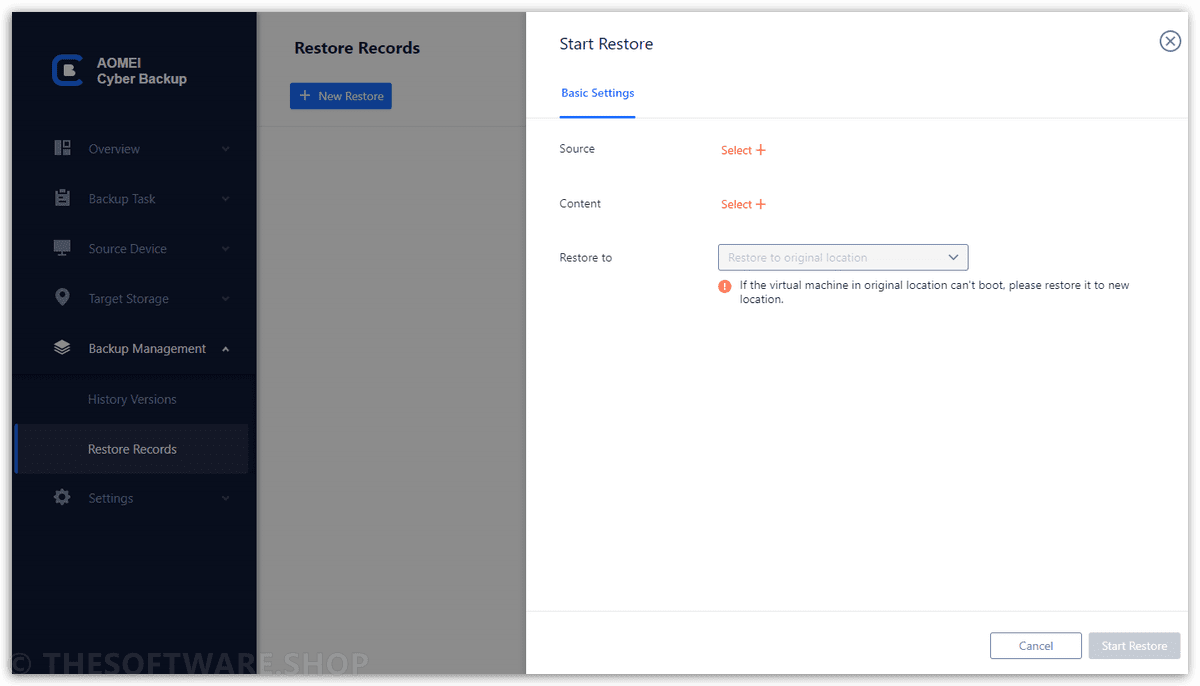Open the Source Device sidebar menu item
Viewport: 1200px width, 686px height.
132,249
